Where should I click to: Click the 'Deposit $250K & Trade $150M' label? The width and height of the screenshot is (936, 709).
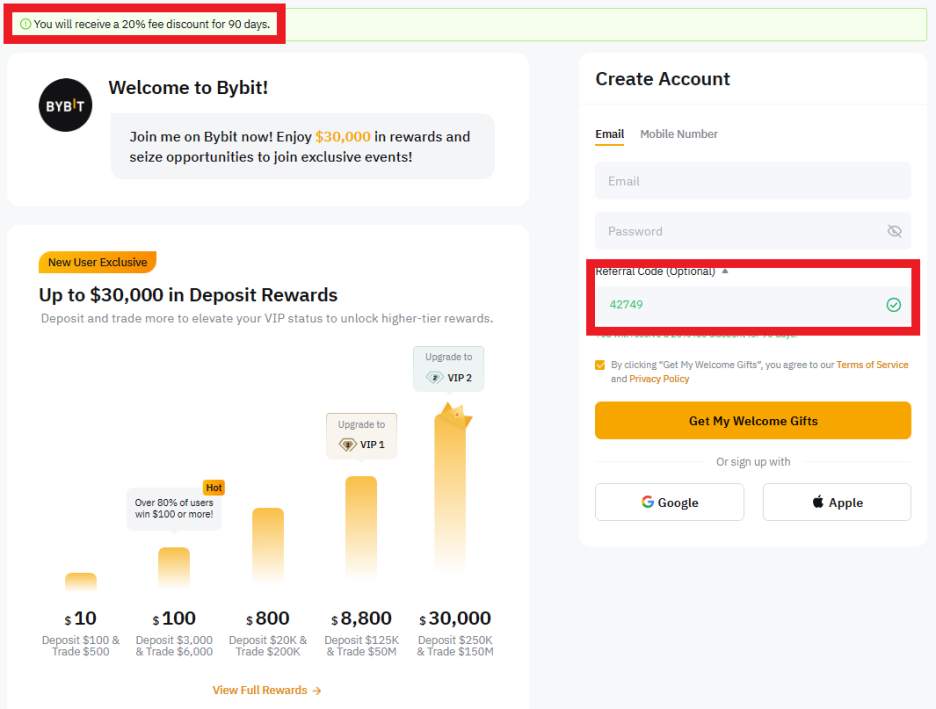tap(455, 646)
